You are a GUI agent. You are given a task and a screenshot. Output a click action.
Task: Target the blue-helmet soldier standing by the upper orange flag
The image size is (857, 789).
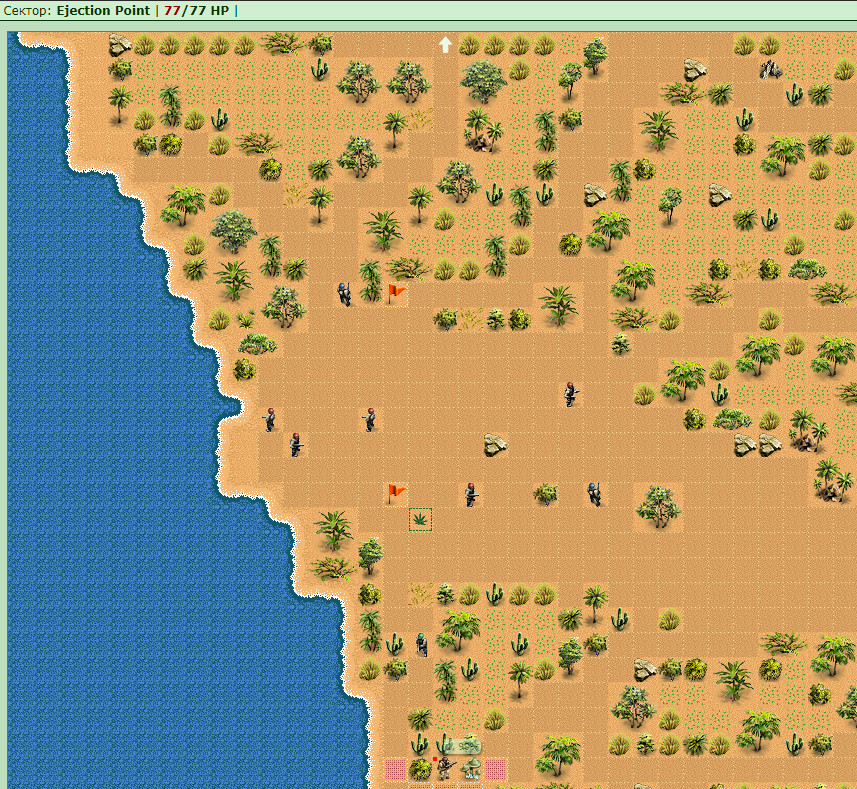click(x=344, y=294)
